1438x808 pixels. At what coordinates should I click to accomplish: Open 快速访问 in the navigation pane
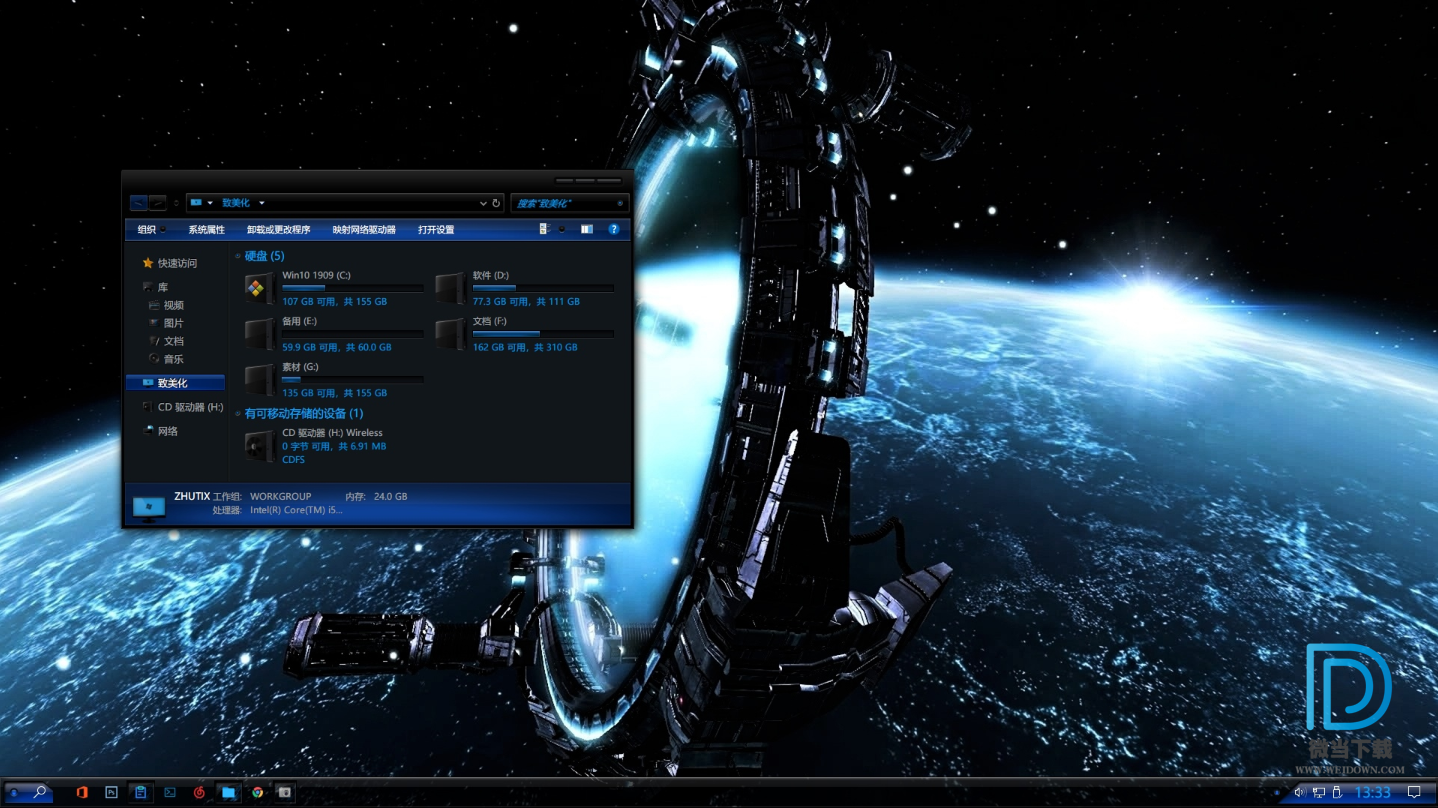pyautogui.click(x=169, y=263)
